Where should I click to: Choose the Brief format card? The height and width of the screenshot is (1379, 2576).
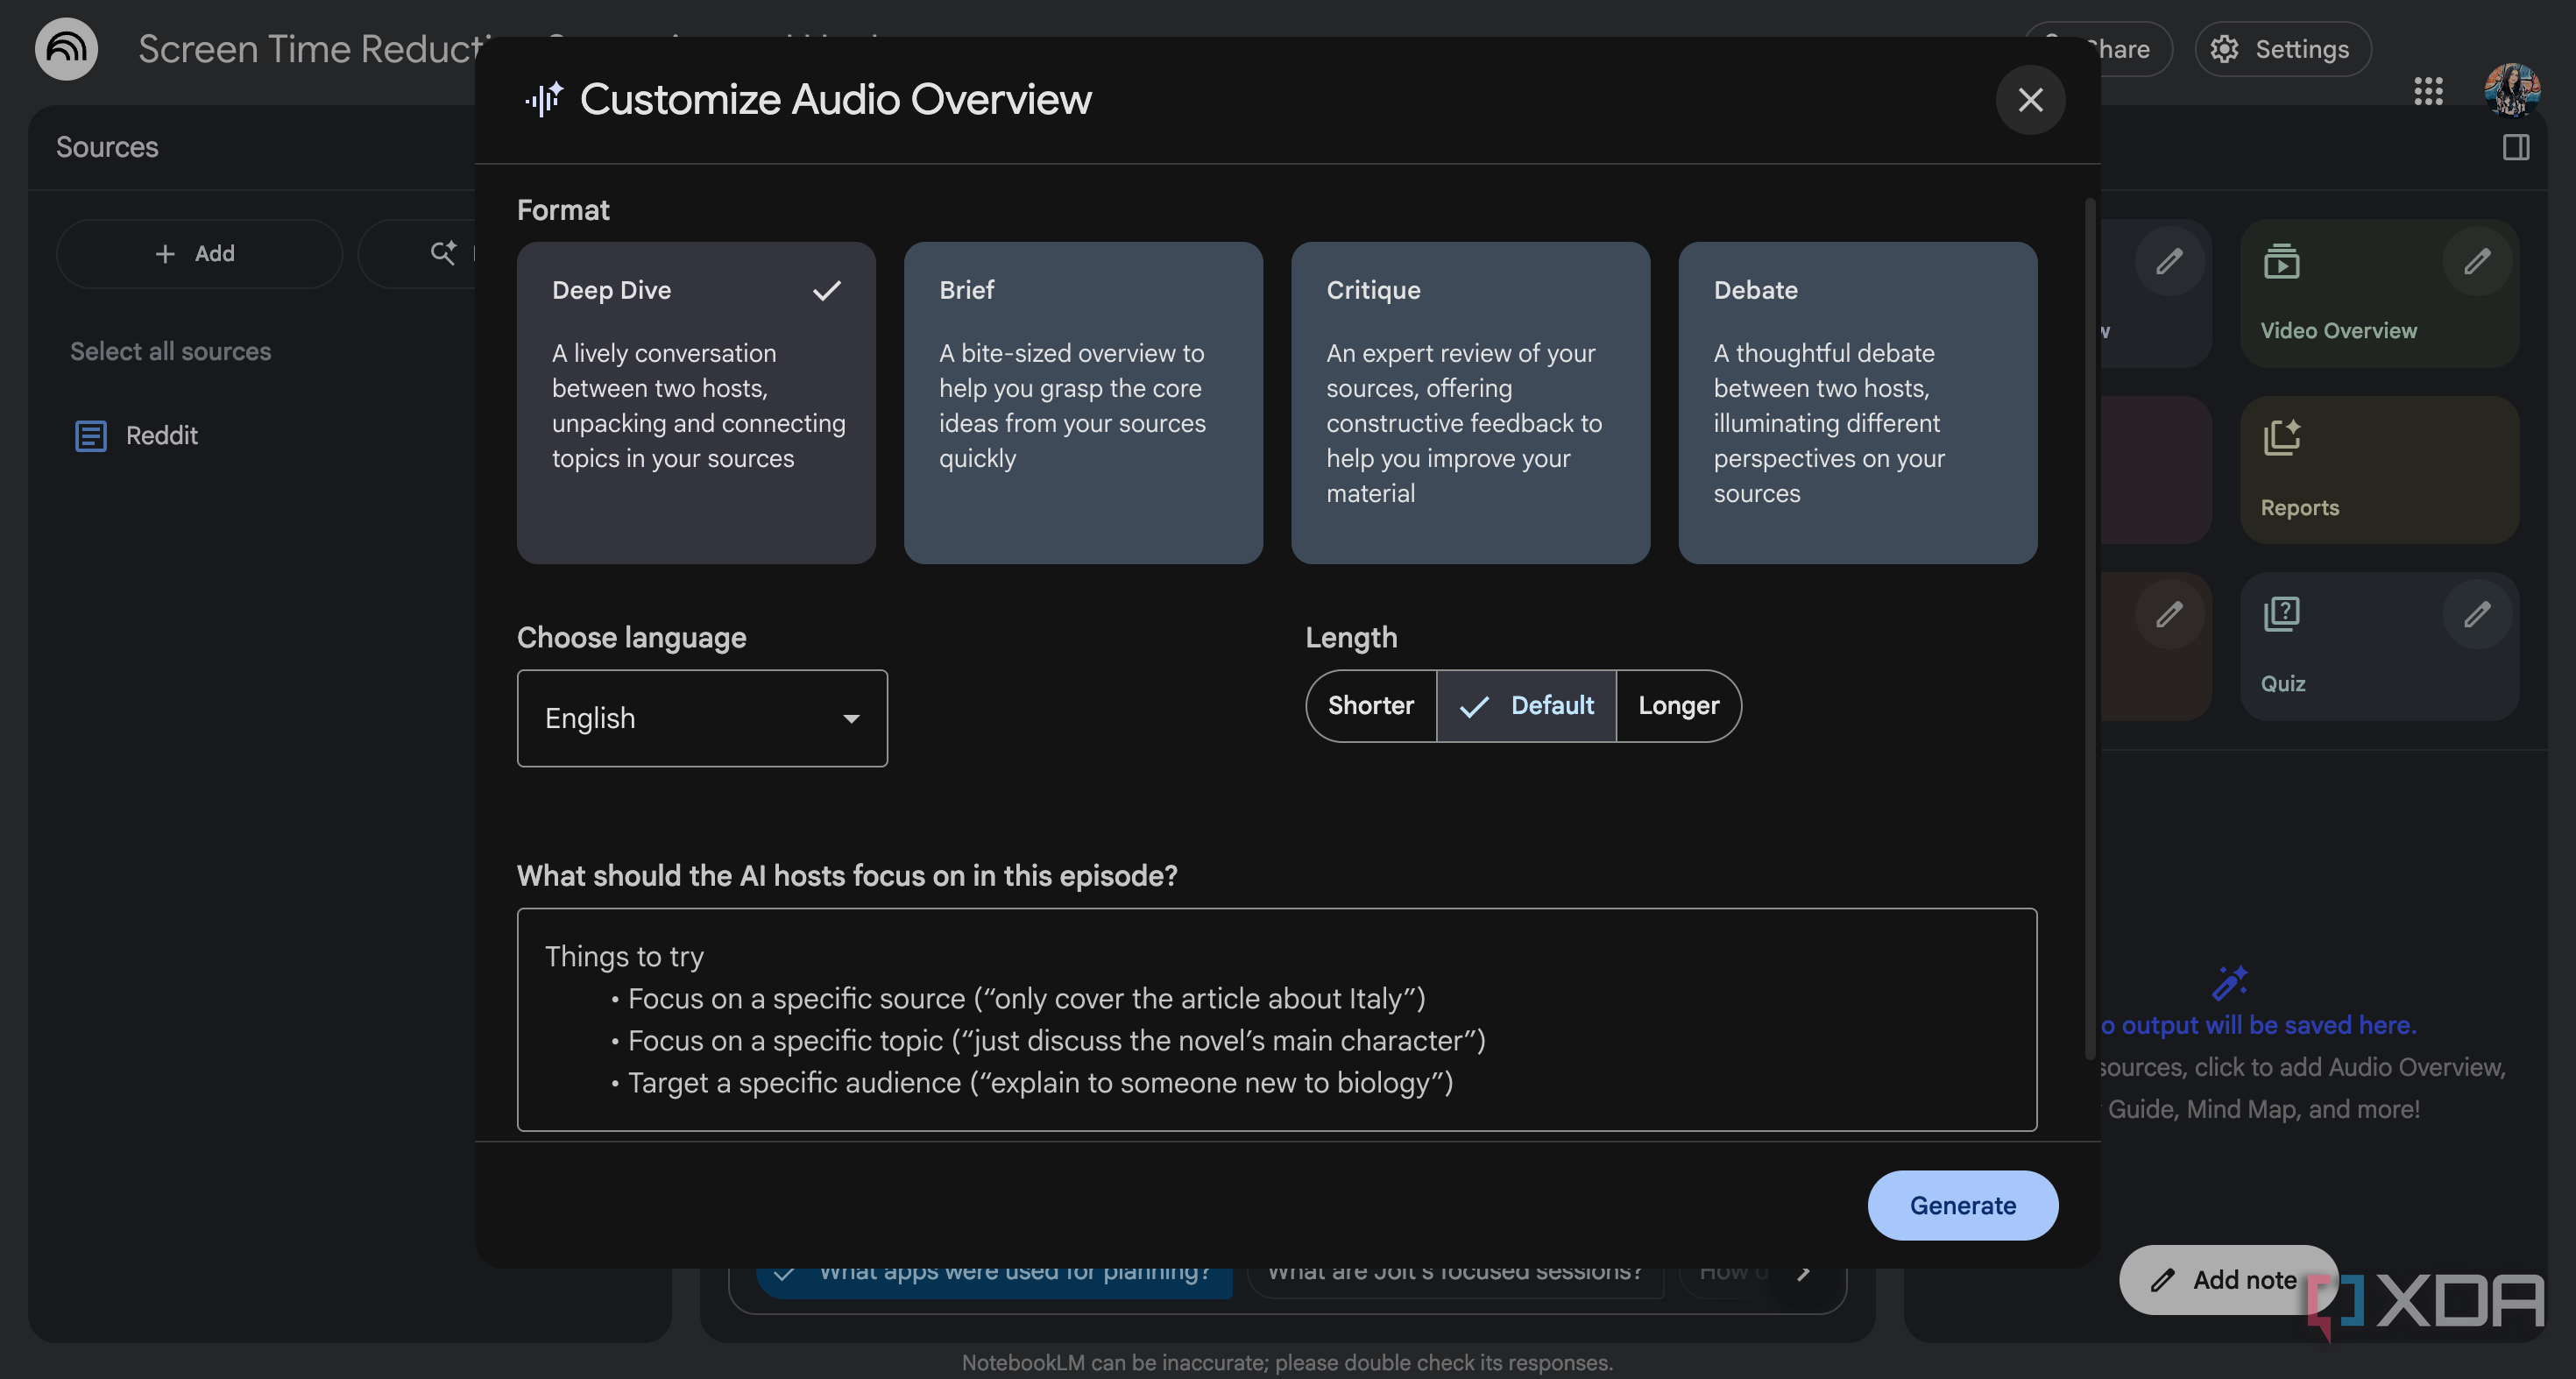1083,402
